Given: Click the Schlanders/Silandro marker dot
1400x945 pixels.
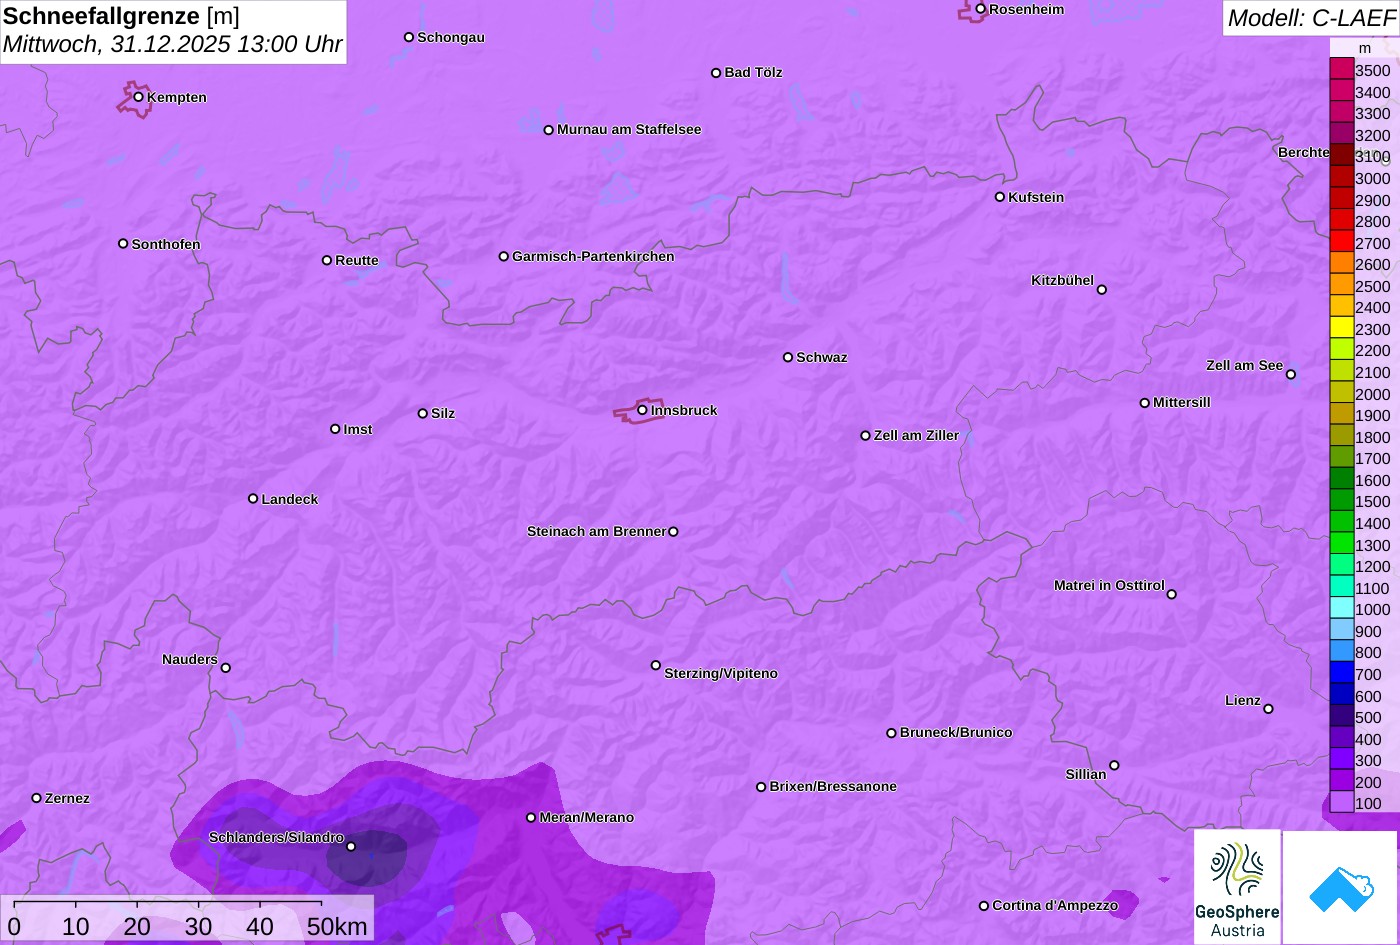Looking at the screenshot, I should (351, 847).
